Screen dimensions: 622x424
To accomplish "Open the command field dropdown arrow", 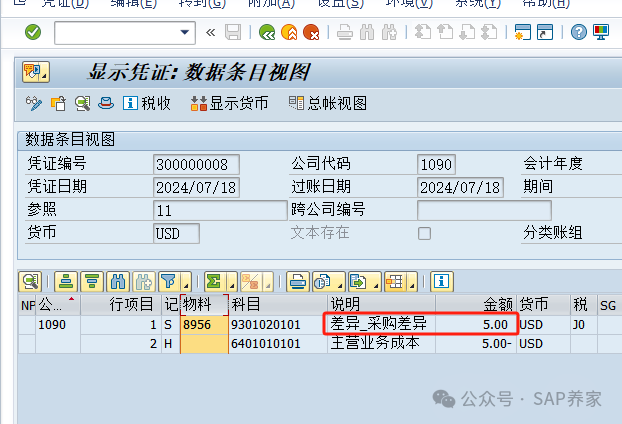I will point(184,32).
